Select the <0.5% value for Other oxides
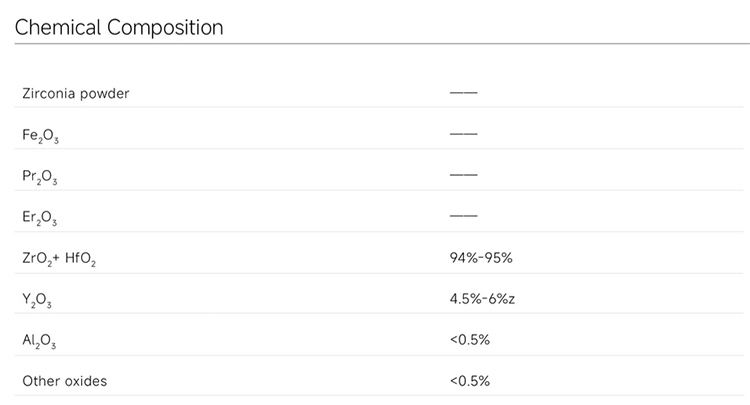This screenshot has width=750, height=405. pyautogui.click(x=470, y=381)
